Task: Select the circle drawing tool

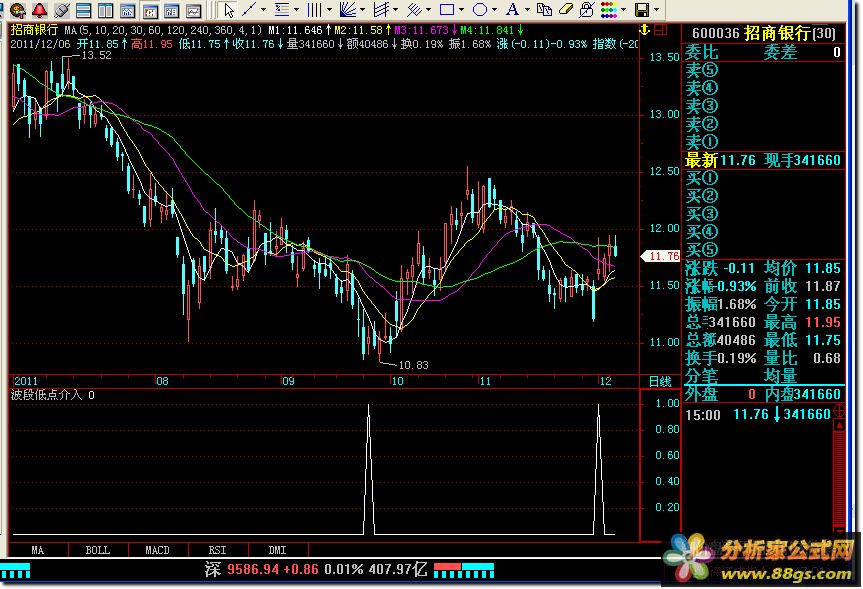Action: 480,9
